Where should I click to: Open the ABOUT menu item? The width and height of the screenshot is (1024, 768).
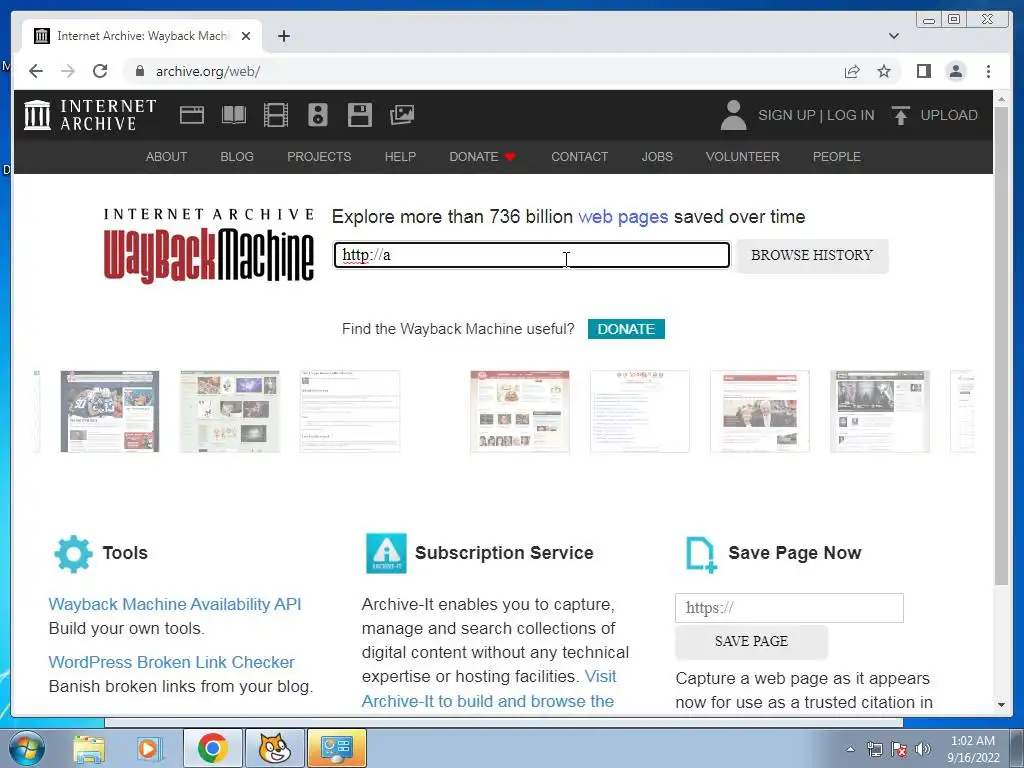coord(166,157)
